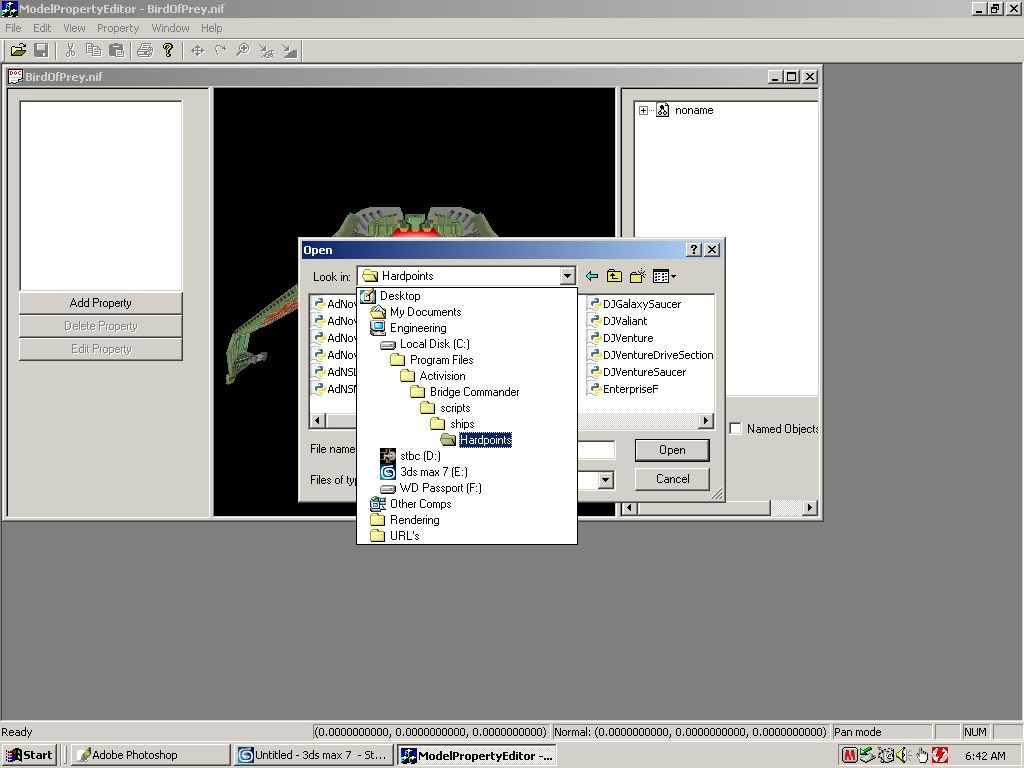1024x768 pixels.
Task: Open the Window menu
Action: [x=170, y=28]
